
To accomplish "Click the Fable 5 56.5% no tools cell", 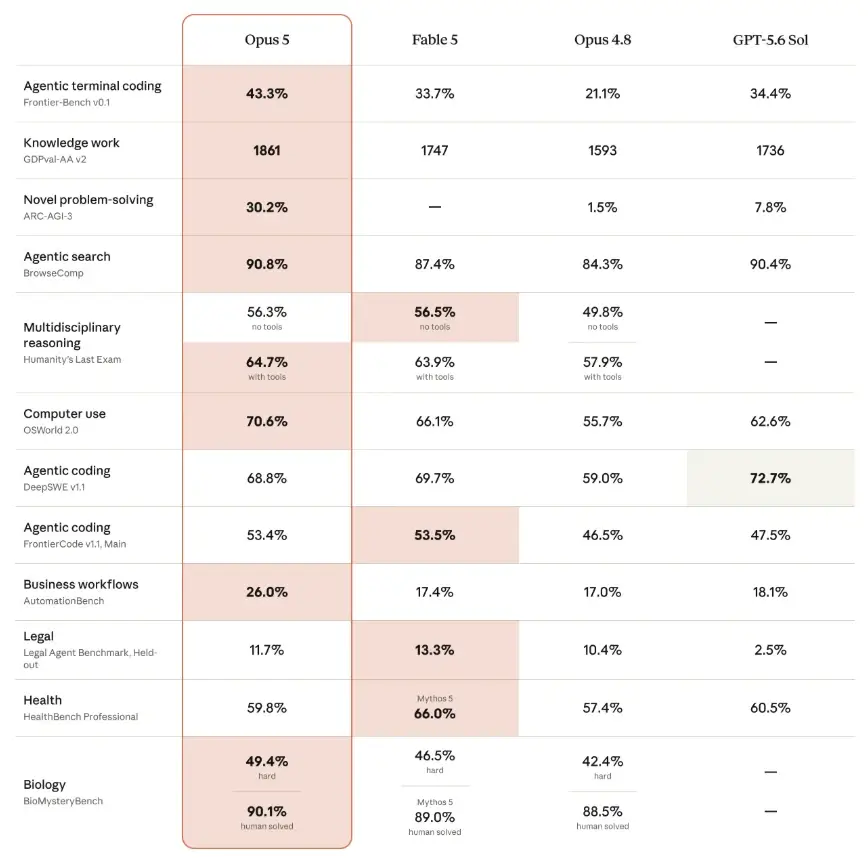I will point(435,318).
